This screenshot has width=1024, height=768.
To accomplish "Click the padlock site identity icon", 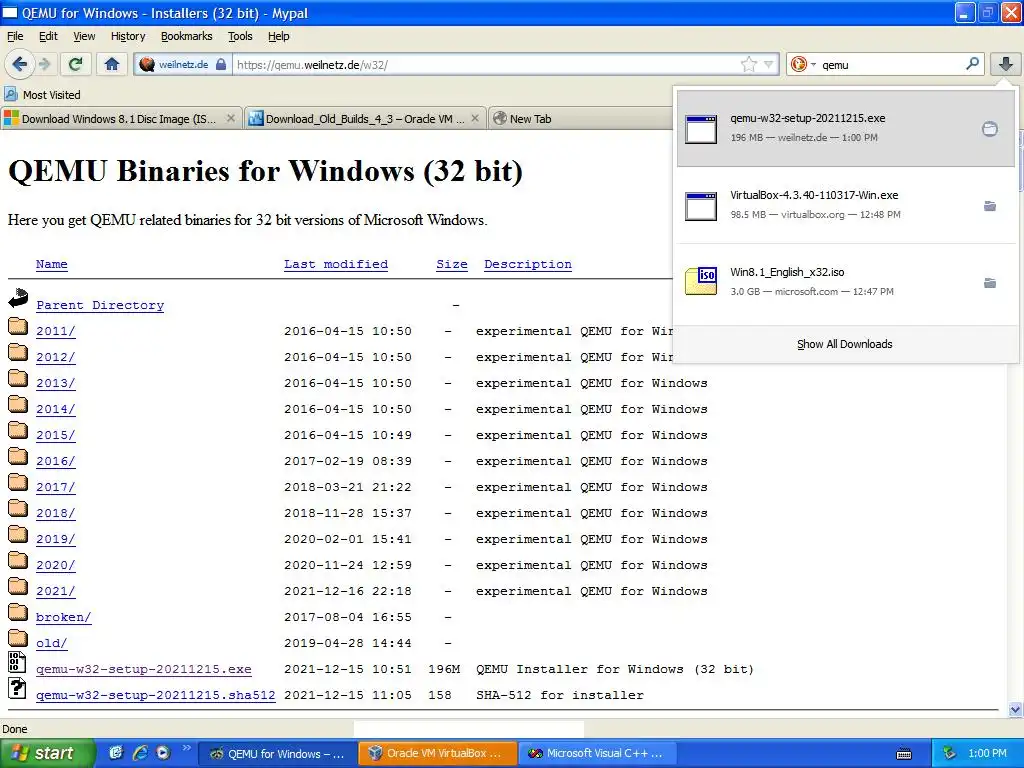I will [221, 64].
